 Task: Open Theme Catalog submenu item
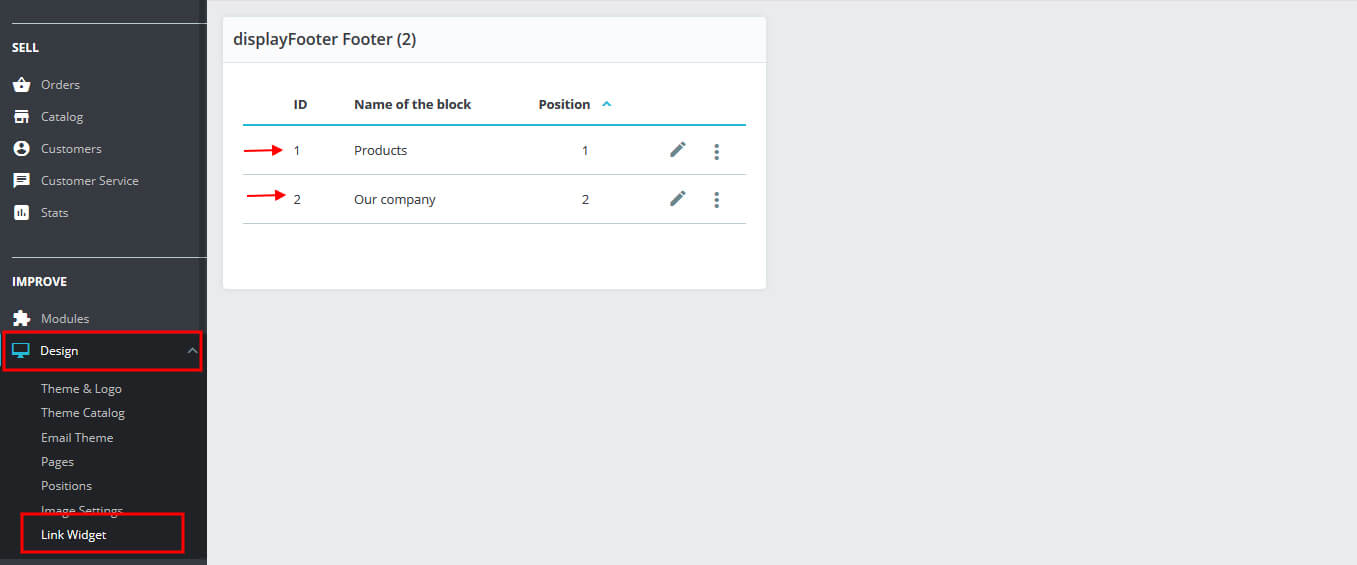(83, 413)
